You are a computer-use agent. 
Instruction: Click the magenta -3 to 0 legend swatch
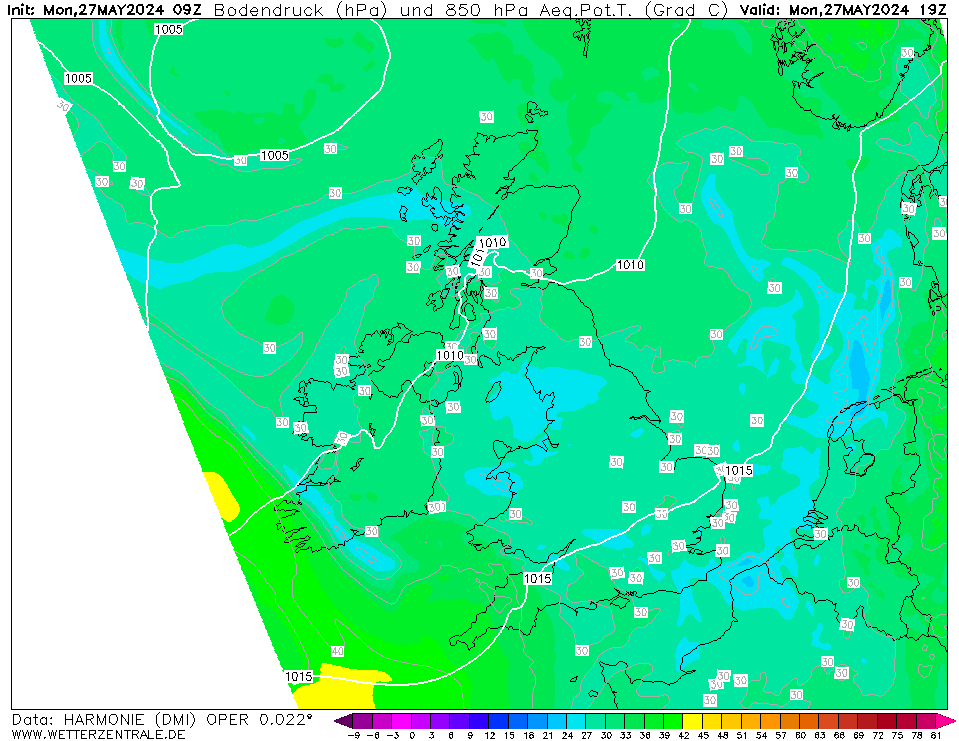[x=402, y=720]
